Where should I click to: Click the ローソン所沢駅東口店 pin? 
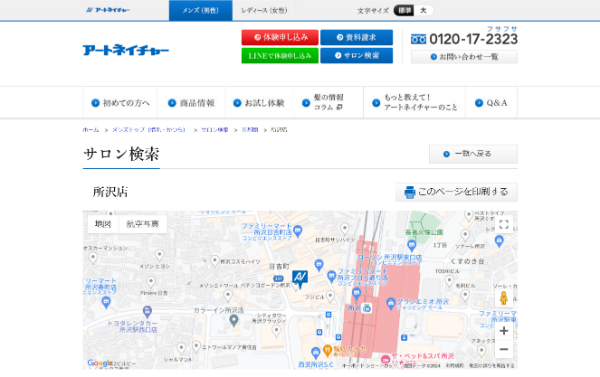pyautogui.click(x=411, y=245)
